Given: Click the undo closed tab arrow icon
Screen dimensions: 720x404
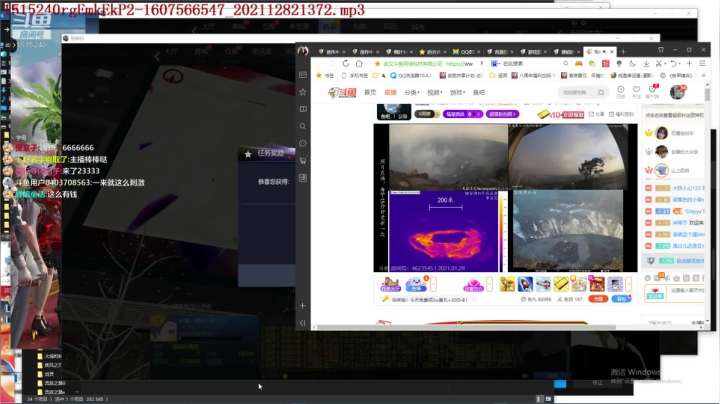Looking at the screenshot, I should 673,63.
